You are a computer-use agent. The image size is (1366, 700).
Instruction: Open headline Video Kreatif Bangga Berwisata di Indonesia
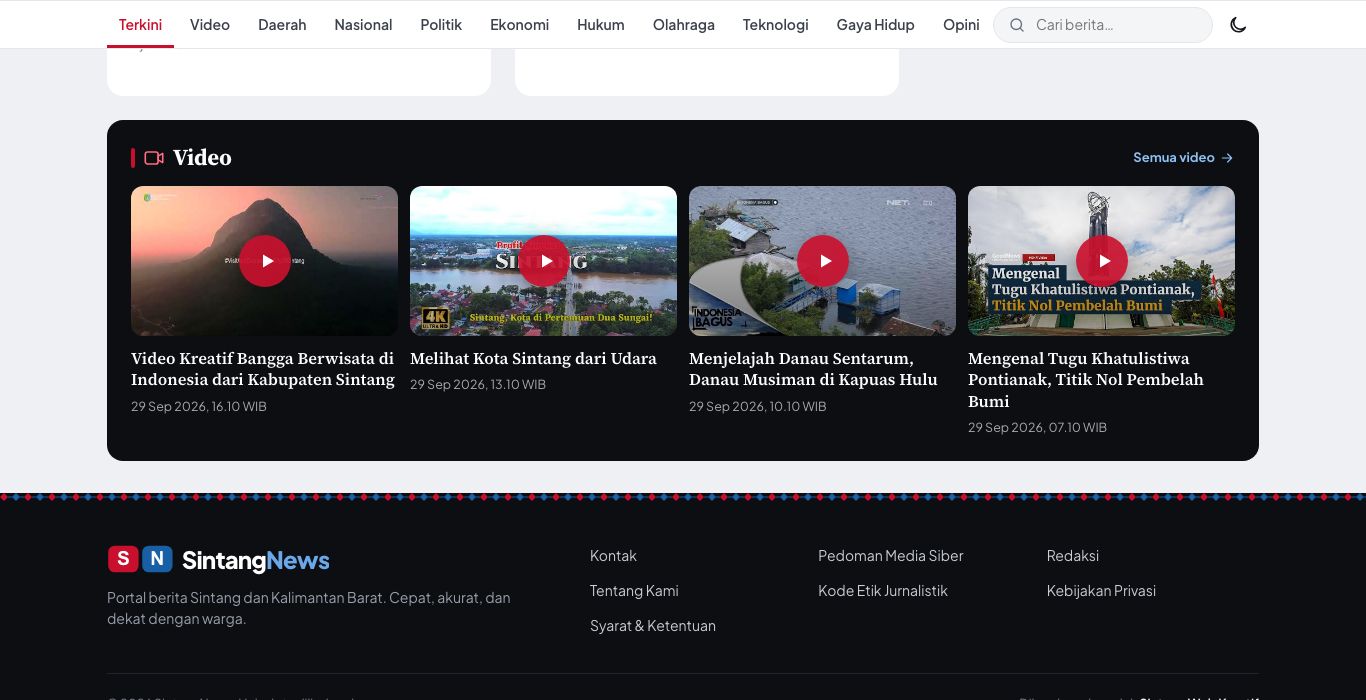click(263, 369)
